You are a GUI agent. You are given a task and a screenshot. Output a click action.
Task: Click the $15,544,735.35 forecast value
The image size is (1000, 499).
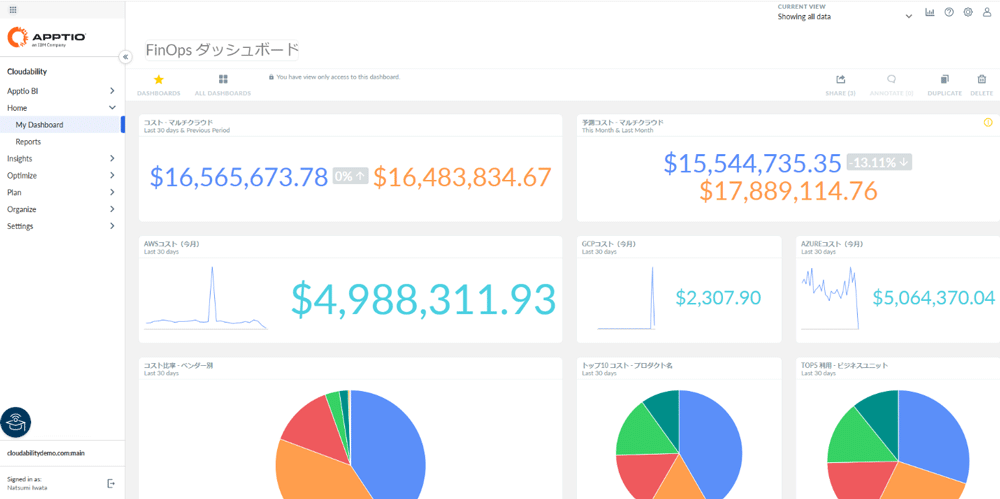tap(753, 163)
